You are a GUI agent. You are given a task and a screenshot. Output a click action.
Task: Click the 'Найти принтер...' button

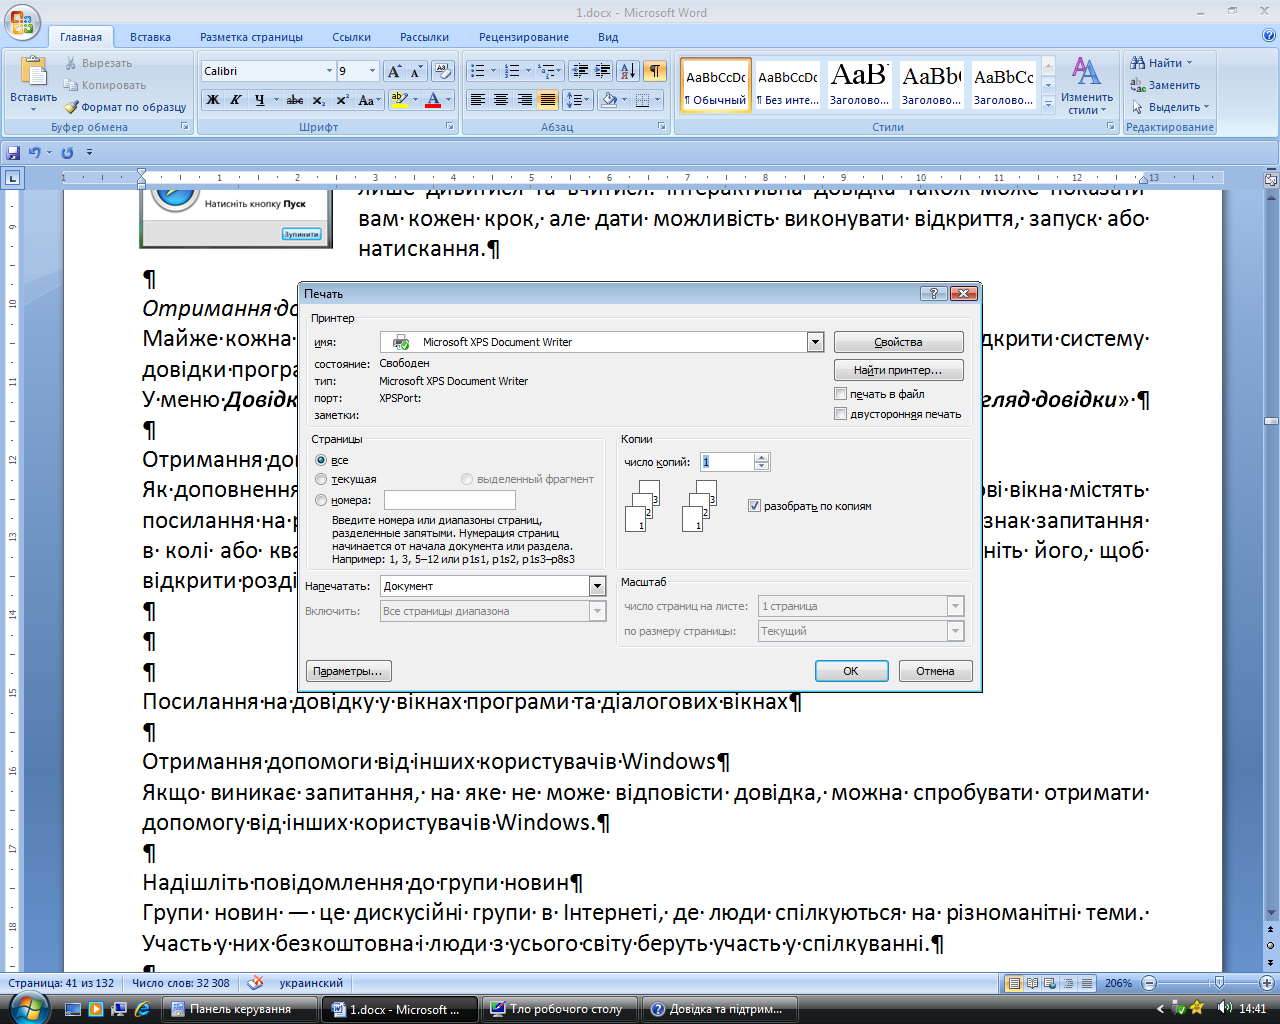tap(898, 370)
